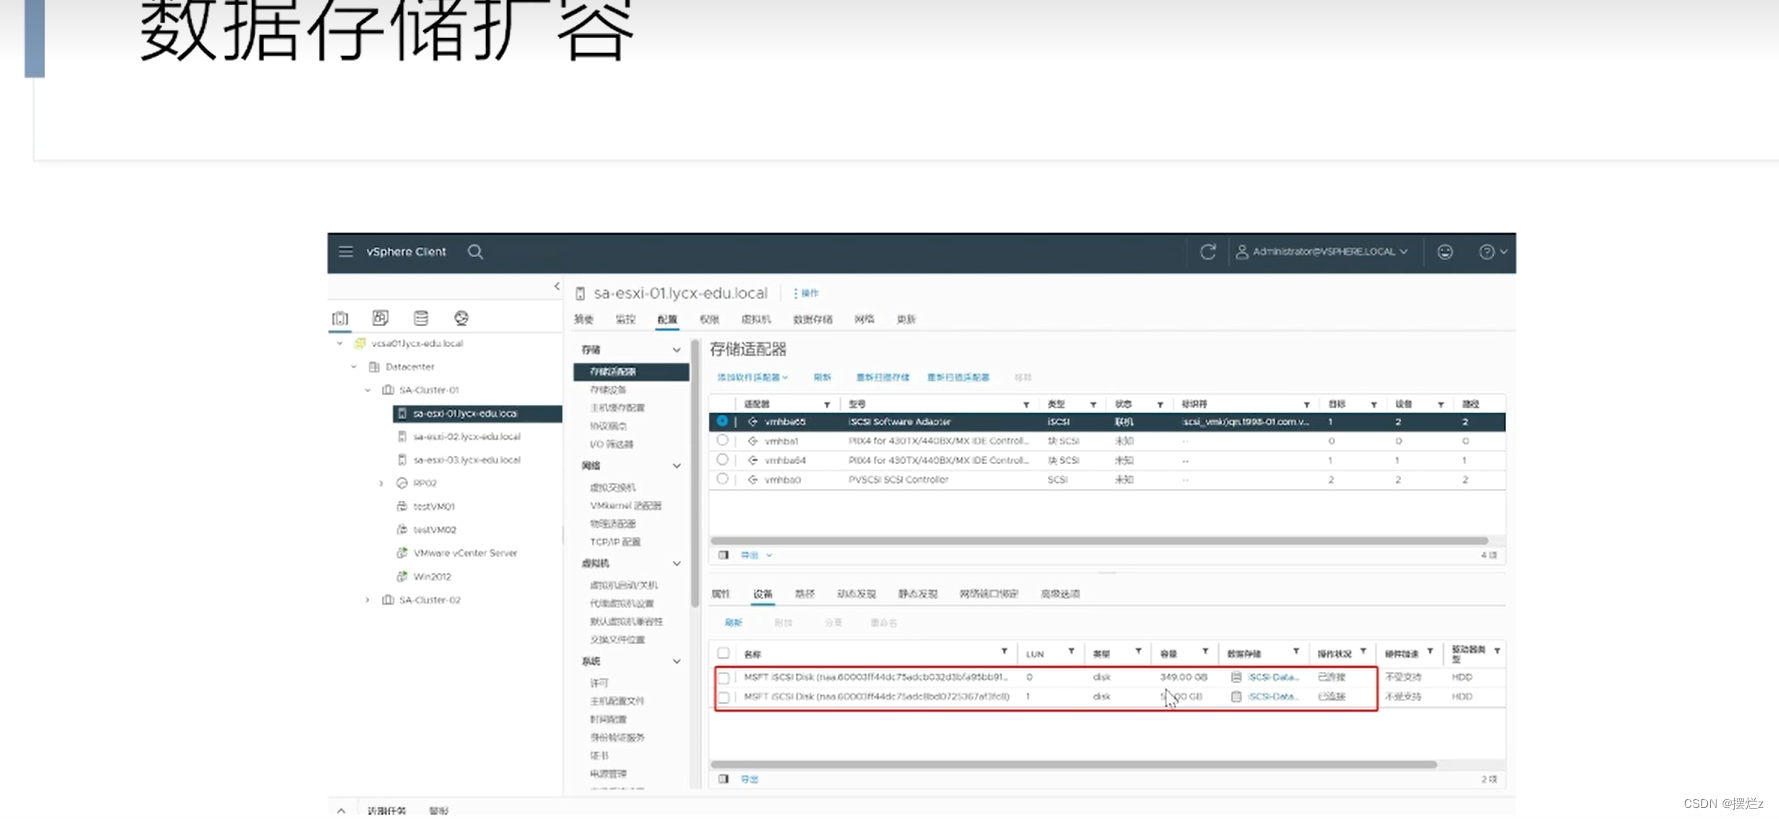The height and width of the screenshot is (819, 1779).
Task: Click the search magnifier icon
Action: (x=476, y=252)
